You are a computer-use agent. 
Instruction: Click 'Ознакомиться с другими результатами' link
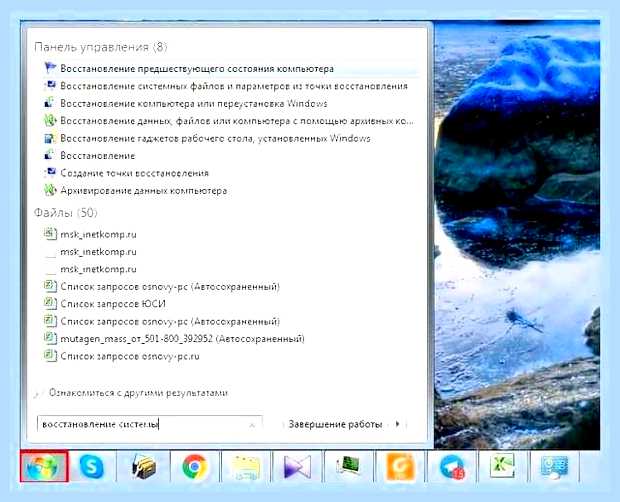pos(138,393)
